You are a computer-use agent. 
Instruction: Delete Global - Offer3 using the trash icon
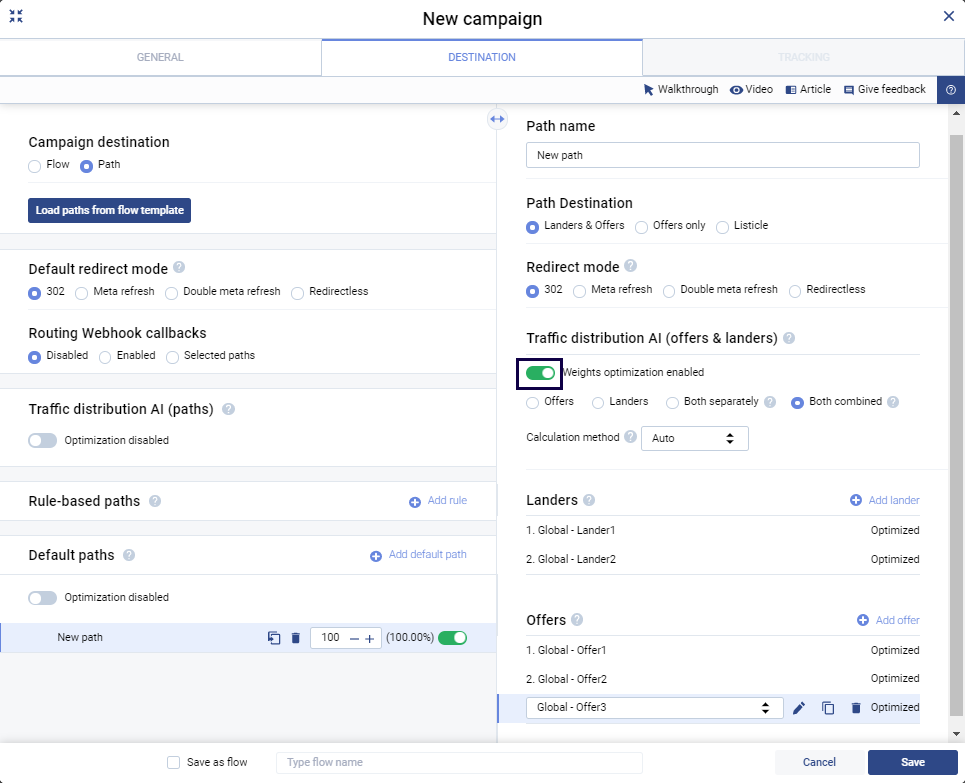pos(856,708)
